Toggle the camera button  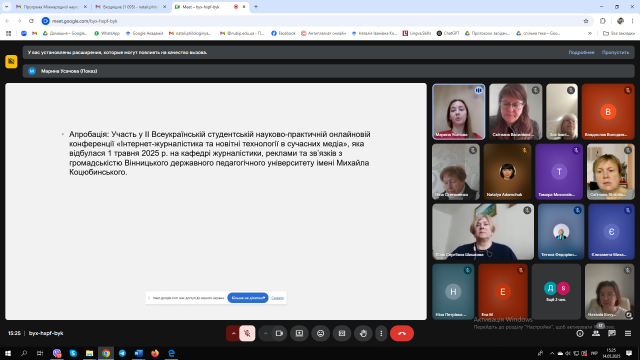point(279,333)
